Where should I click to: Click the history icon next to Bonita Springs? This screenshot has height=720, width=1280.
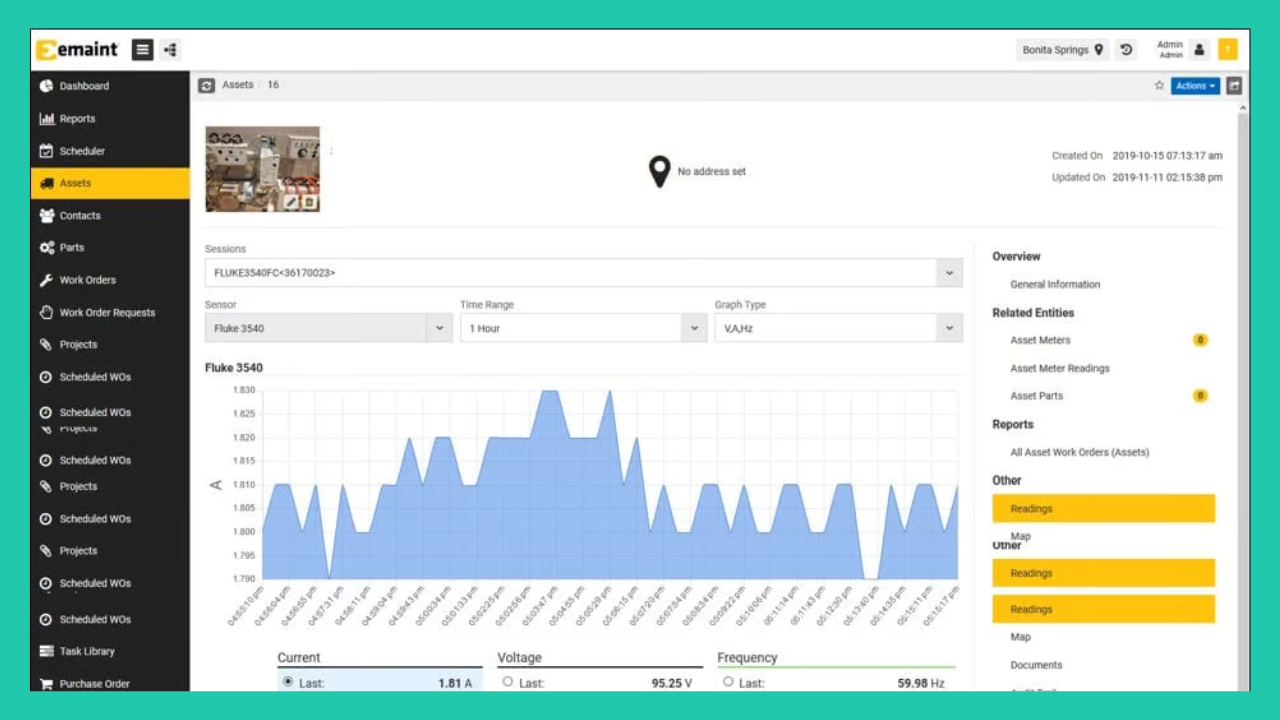tap(1126, 50)
